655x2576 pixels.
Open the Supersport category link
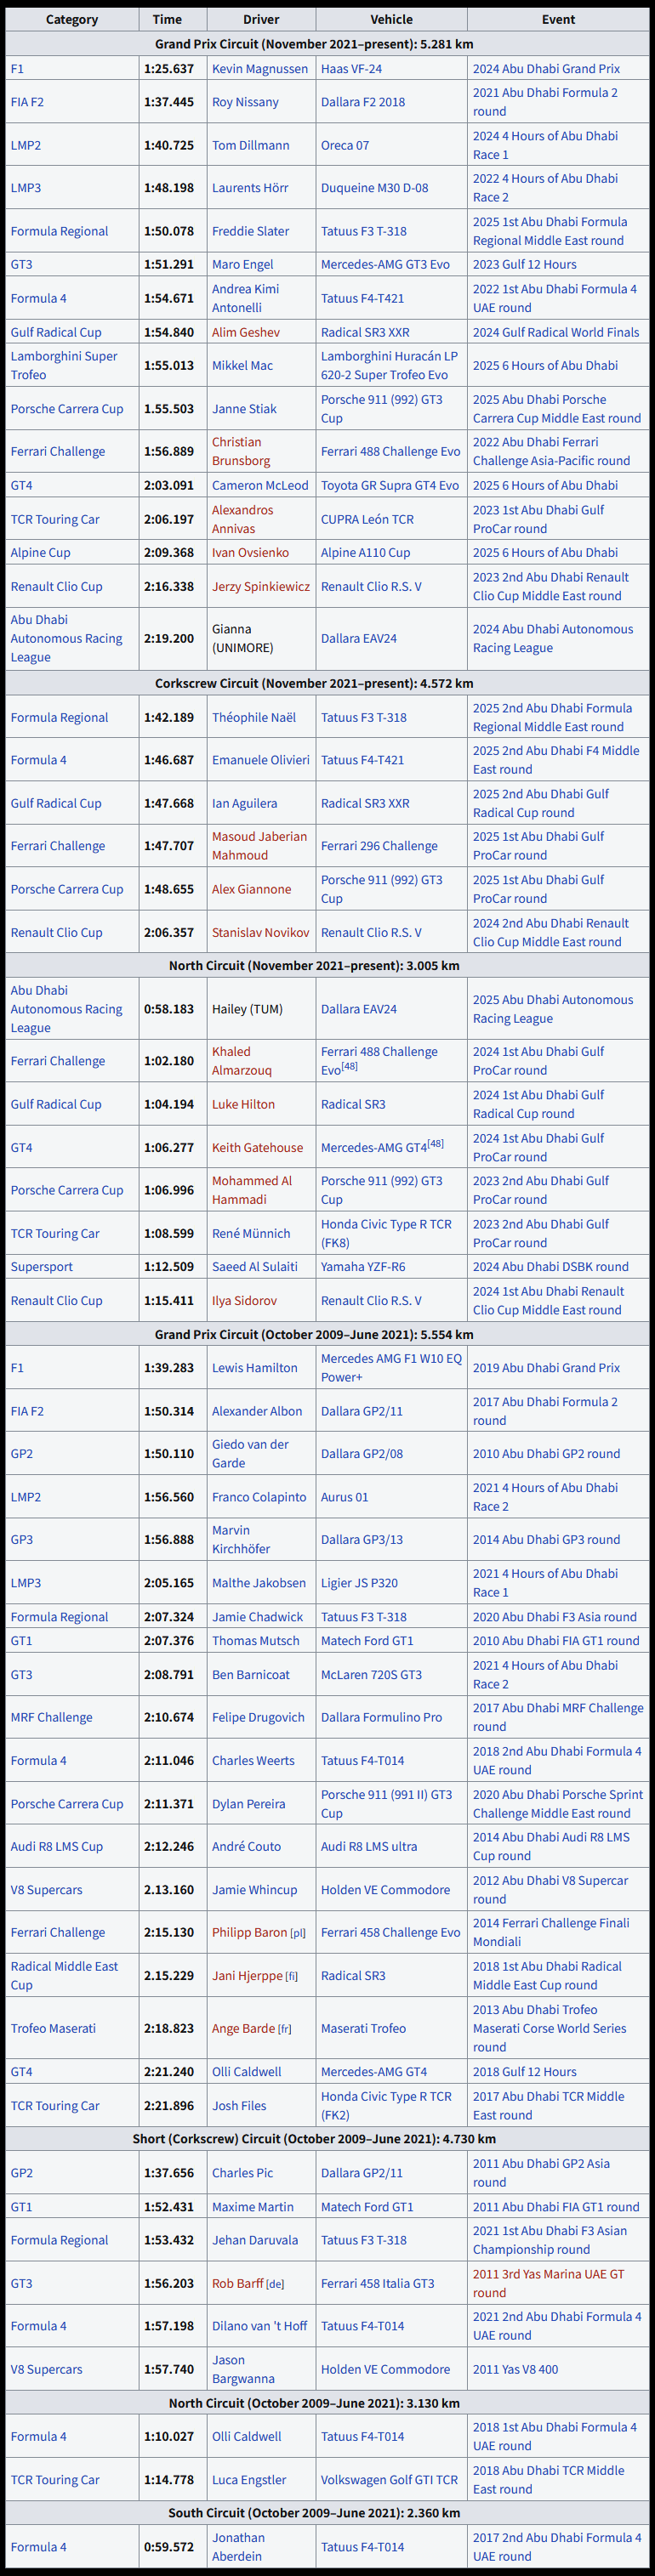pyautogui.click(x=42, y=1267)
